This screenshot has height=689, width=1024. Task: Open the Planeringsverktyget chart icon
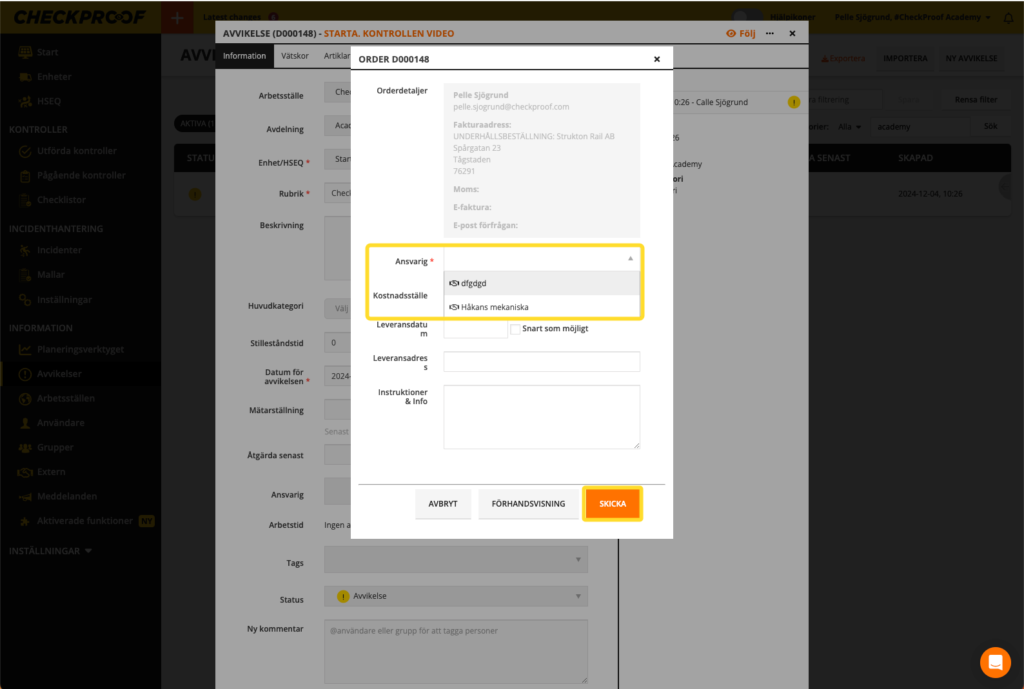26,350
